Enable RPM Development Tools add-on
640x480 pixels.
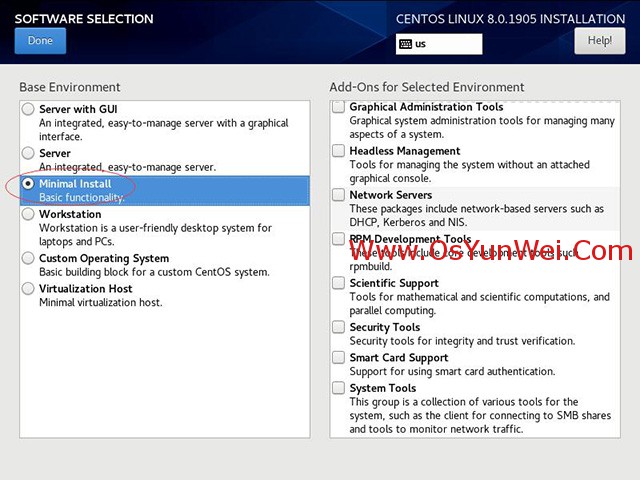click(x=339, y=239)
